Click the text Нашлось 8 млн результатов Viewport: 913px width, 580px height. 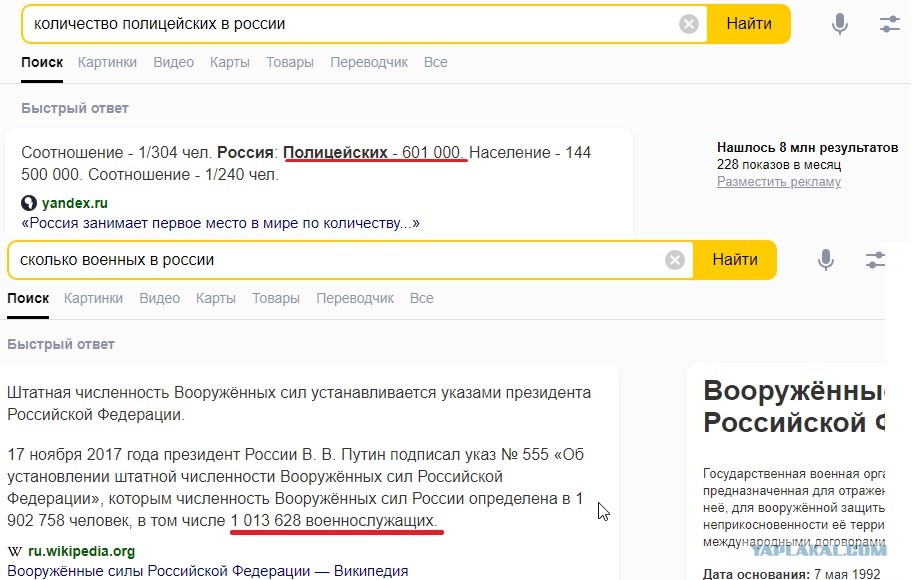807,148
